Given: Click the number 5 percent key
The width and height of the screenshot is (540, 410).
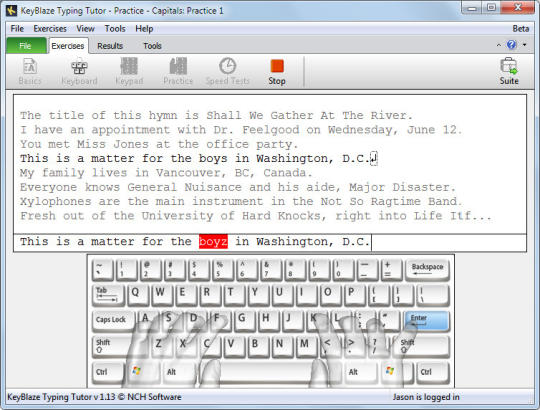Looking at the screenshot, I should (x=223, y=270).
